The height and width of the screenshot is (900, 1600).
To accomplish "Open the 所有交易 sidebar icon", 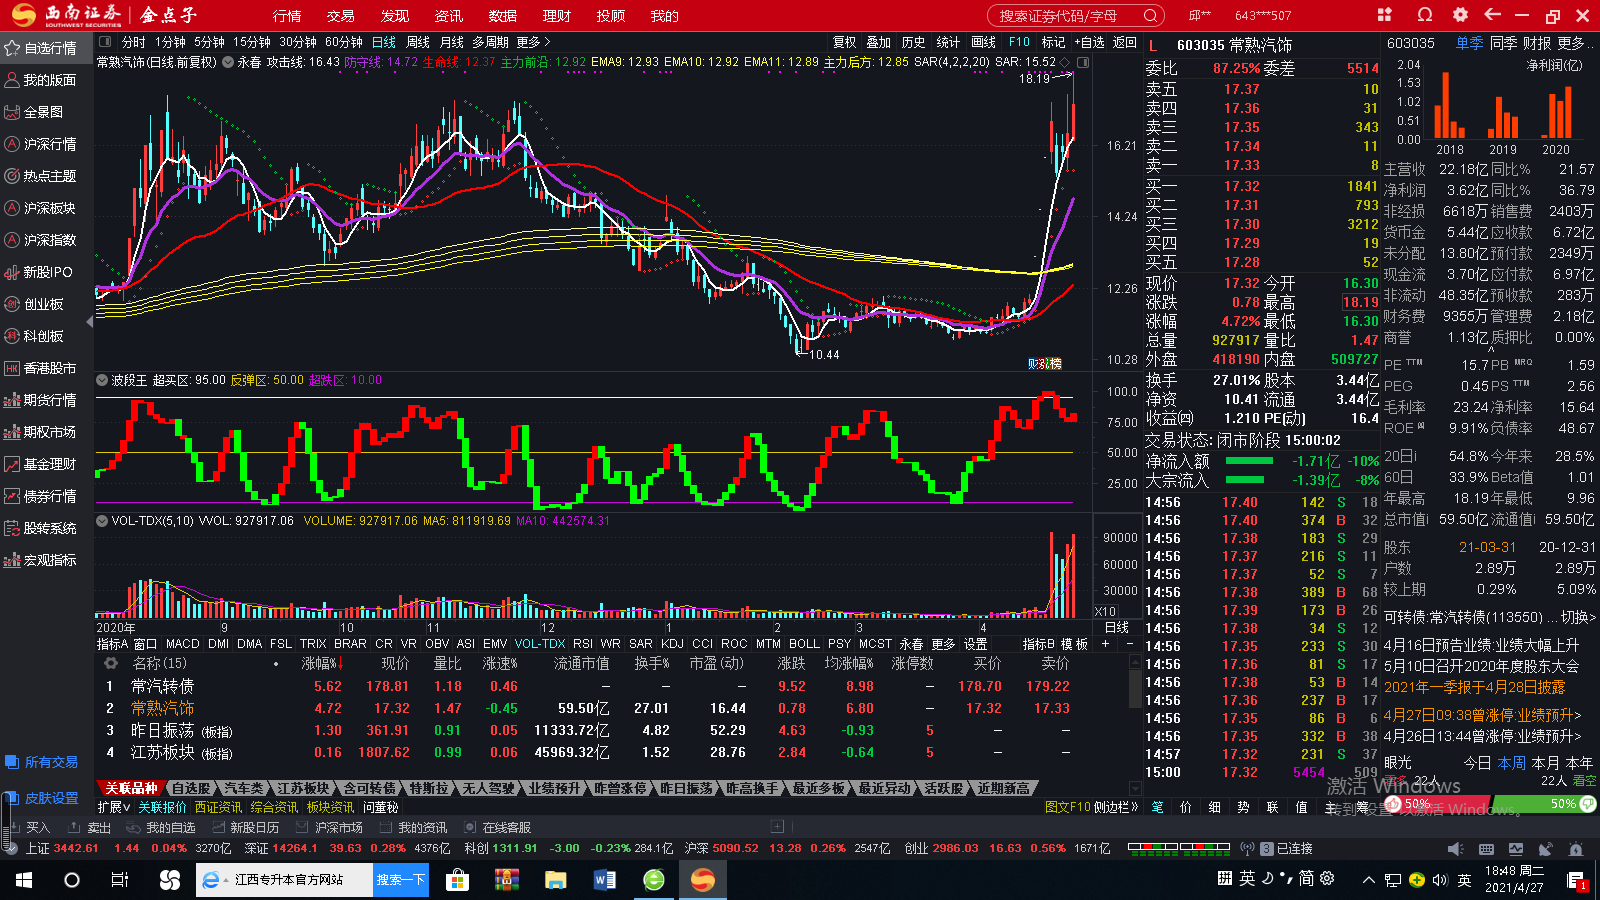I will [x=12, y=762].
